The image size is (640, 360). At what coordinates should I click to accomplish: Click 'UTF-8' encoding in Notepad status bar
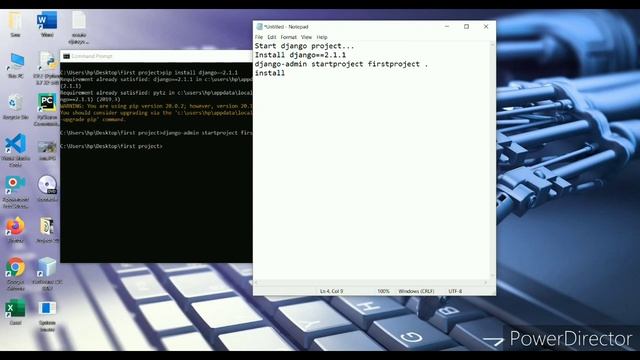455,291
